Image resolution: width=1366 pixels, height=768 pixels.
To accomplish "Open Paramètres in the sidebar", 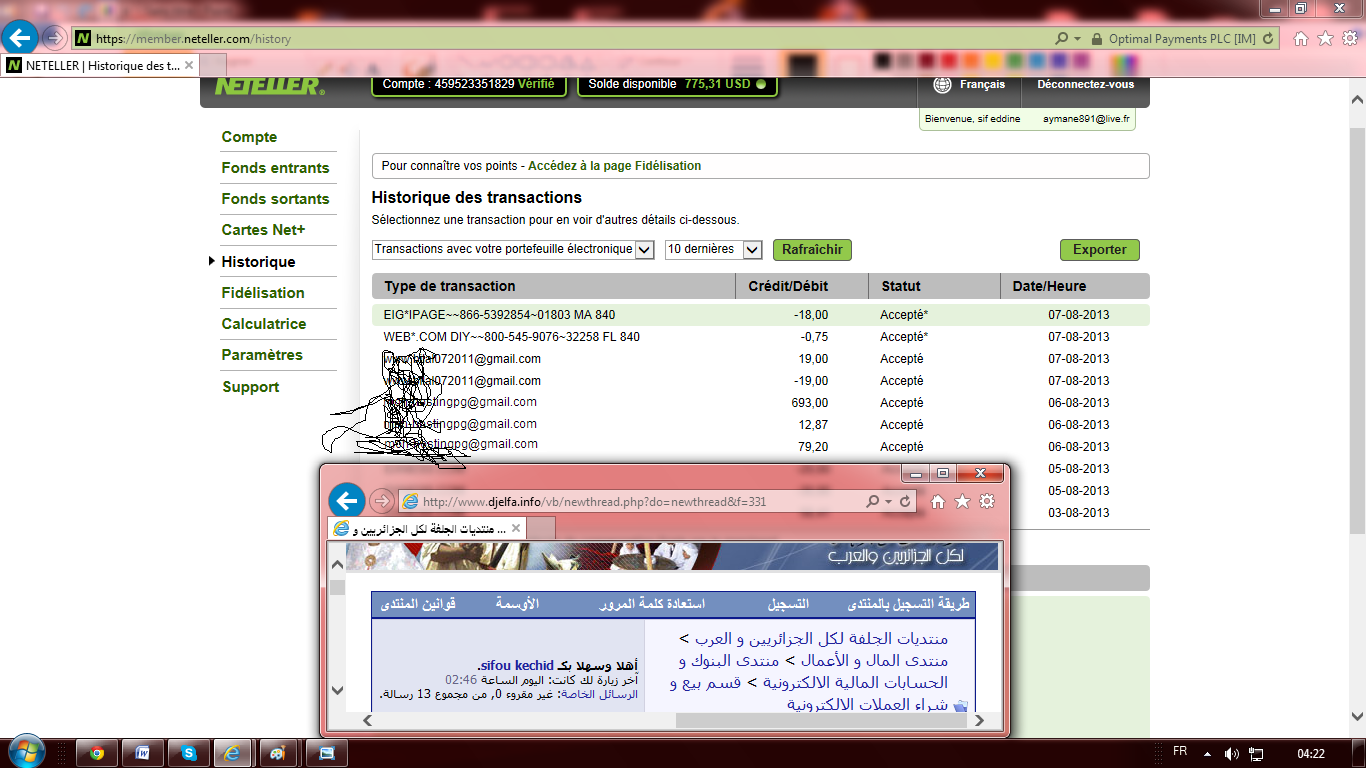I will click(x=262, y=355).
